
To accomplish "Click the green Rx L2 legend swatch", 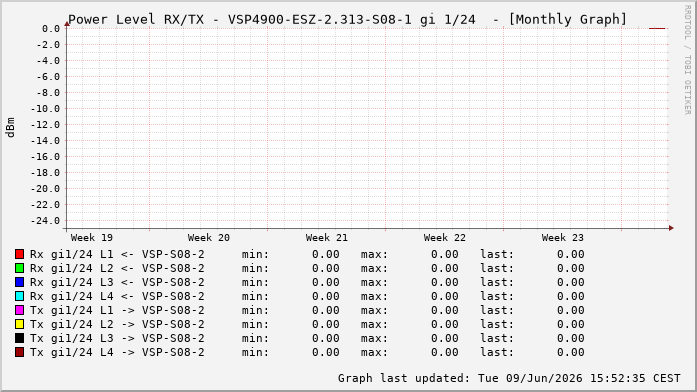I will tap(19, 268).
